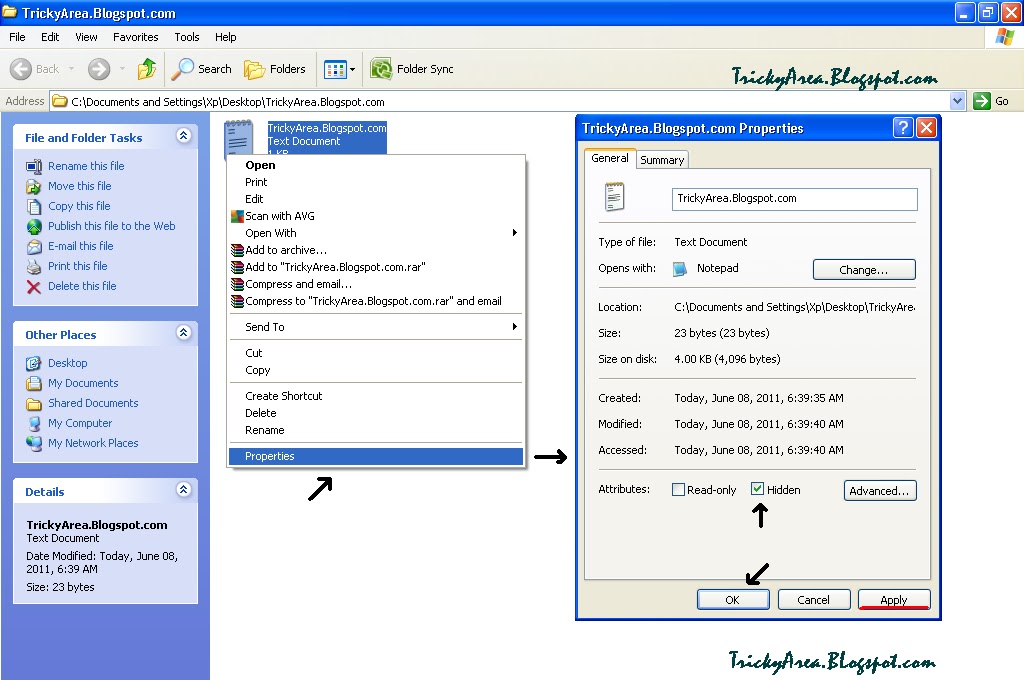
Task: Launch Folder Sync from toolbar
Action: point(412,69)
